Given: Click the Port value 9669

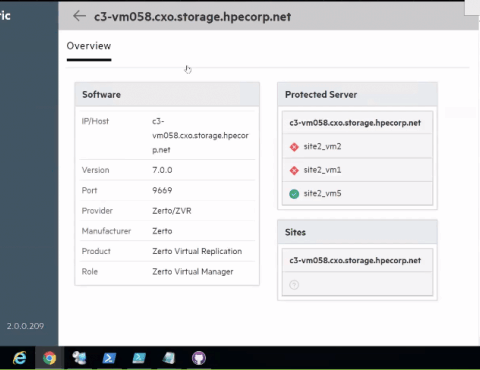Looking at the screenshot, I should [x=162, y=190].
